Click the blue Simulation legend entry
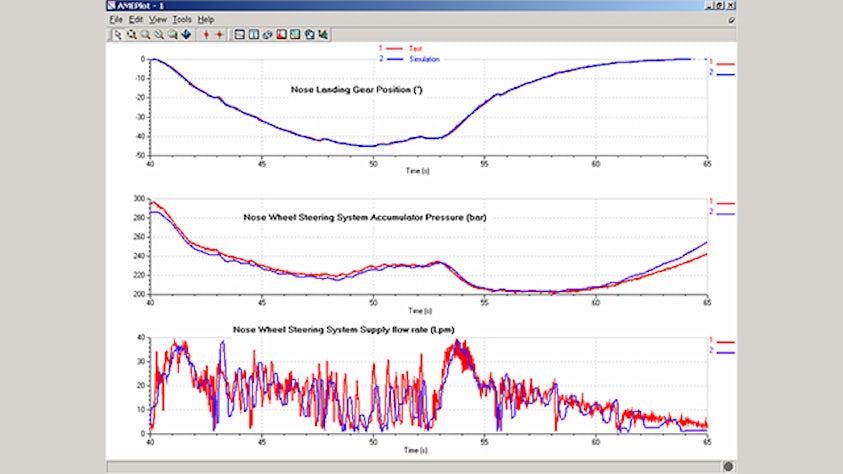The image size is (843, 474). 409,59
